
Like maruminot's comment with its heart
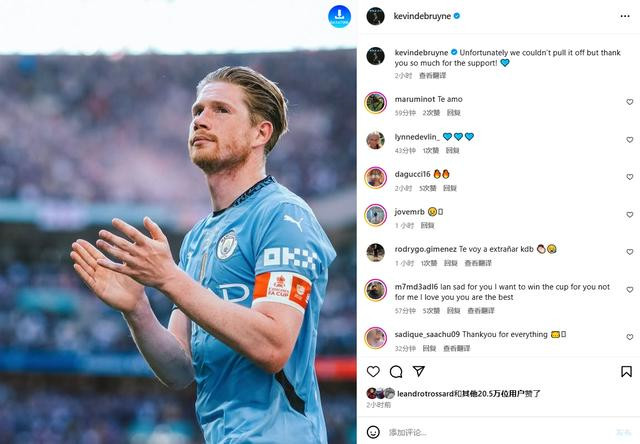point(629,102)
